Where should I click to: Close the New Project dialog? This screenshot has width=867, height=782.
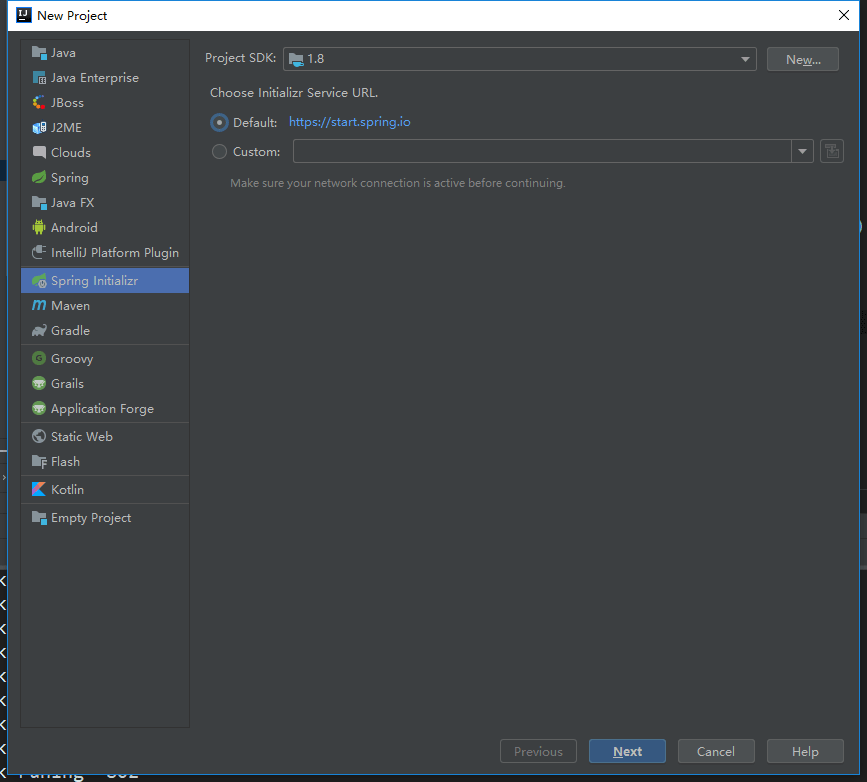click(x=843, y=15)
